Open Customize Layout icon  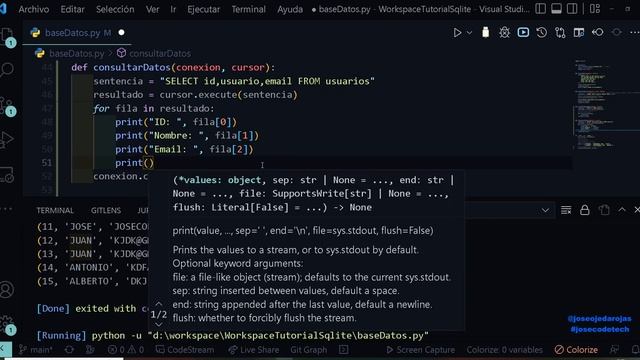click(x=595, y=9)
